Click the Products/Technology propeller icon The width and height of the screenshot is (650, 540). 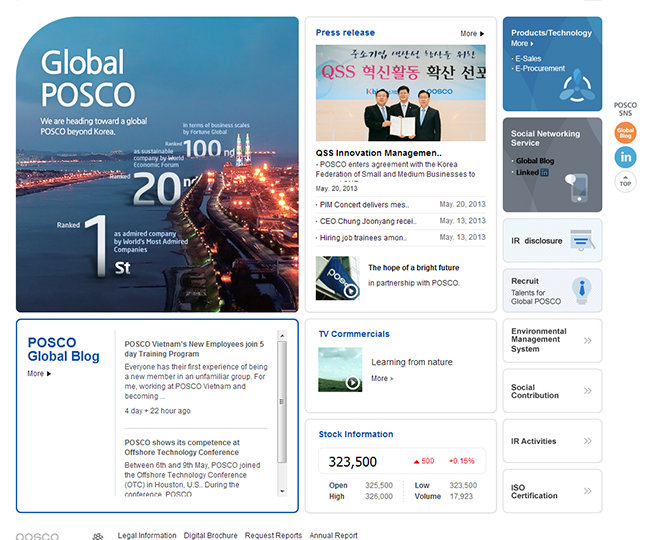pos(577,86)
